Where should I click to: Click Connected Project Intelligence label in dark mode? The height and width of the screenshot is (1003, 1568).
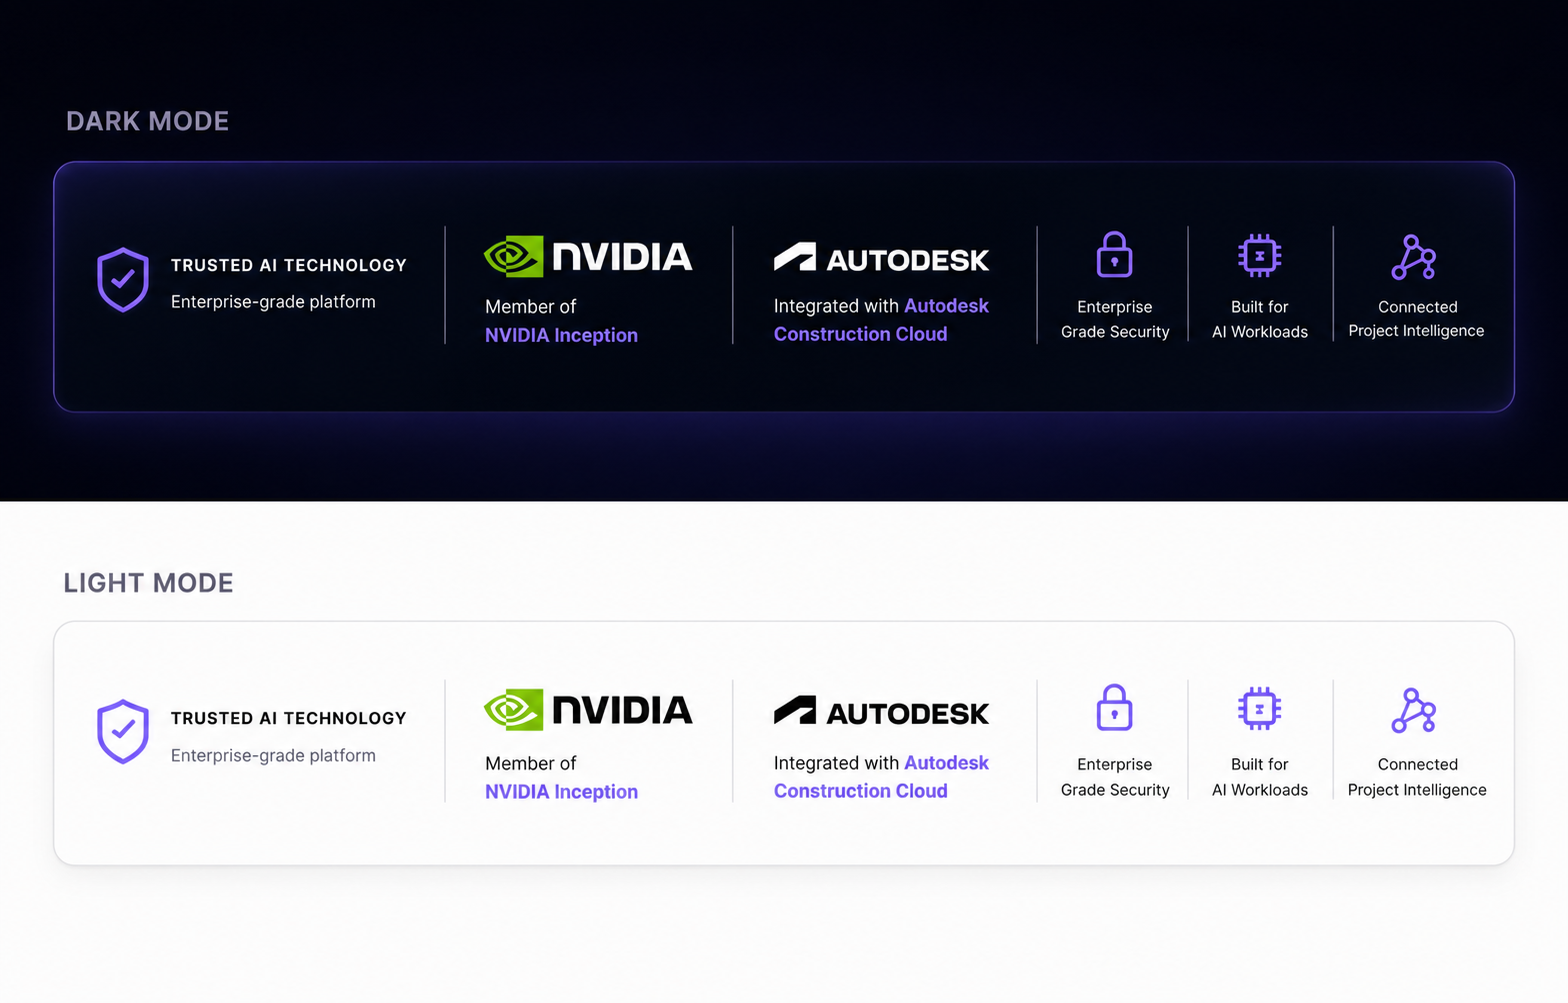click(1417, 319)
